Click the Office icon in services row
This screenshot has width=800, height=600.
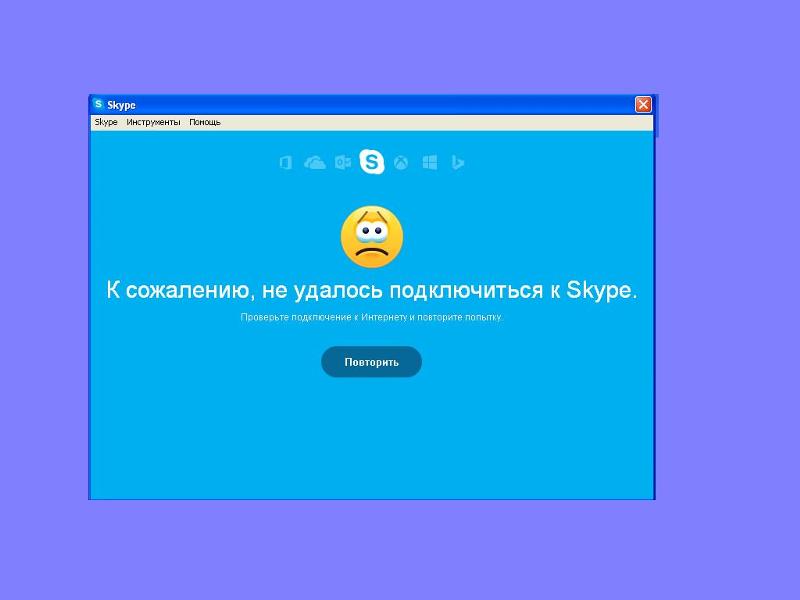click(286, 162)
